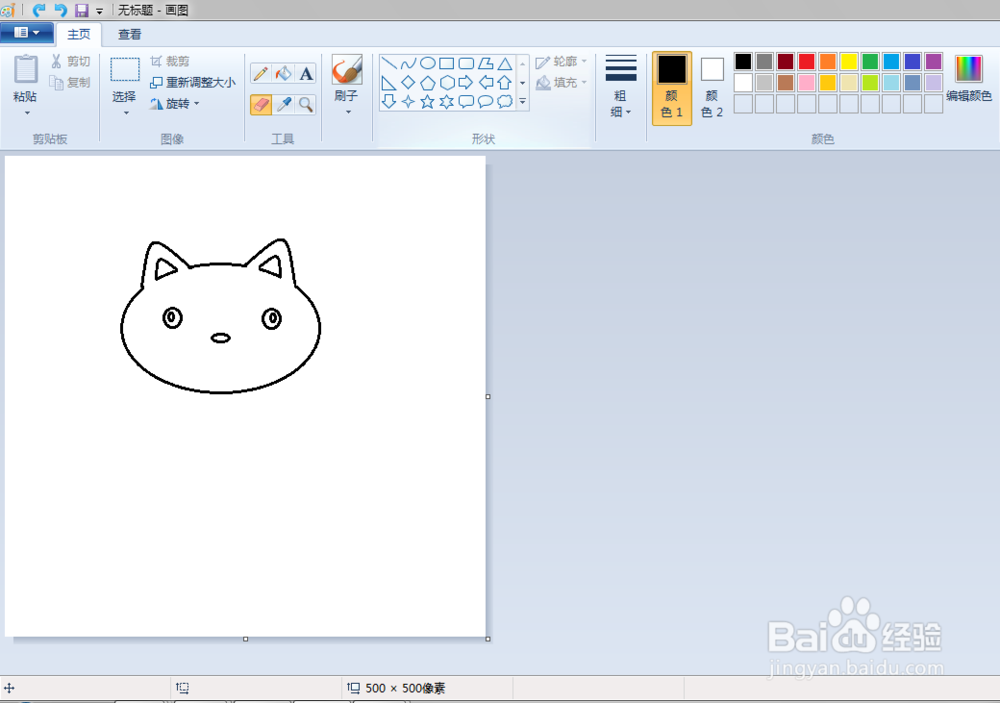This screenshot has width=1000, height=703.
Task: Click the Cut (剪切) button
Action: click(x=71, y=61)
